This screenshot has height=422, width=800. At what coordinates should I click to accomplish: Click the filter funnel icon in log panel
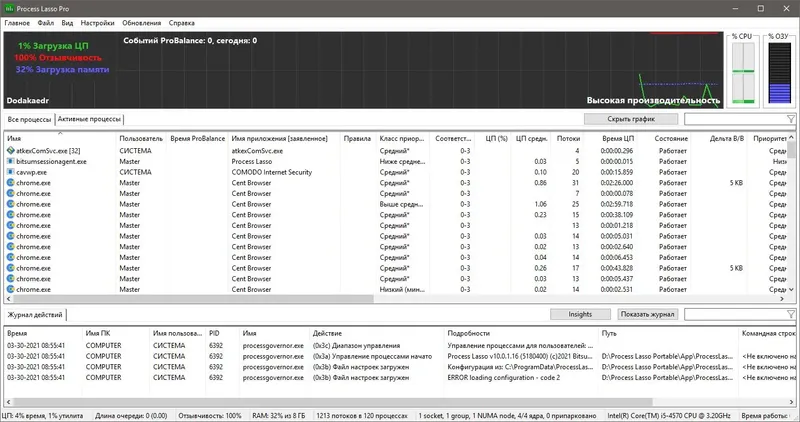[790, 314]
